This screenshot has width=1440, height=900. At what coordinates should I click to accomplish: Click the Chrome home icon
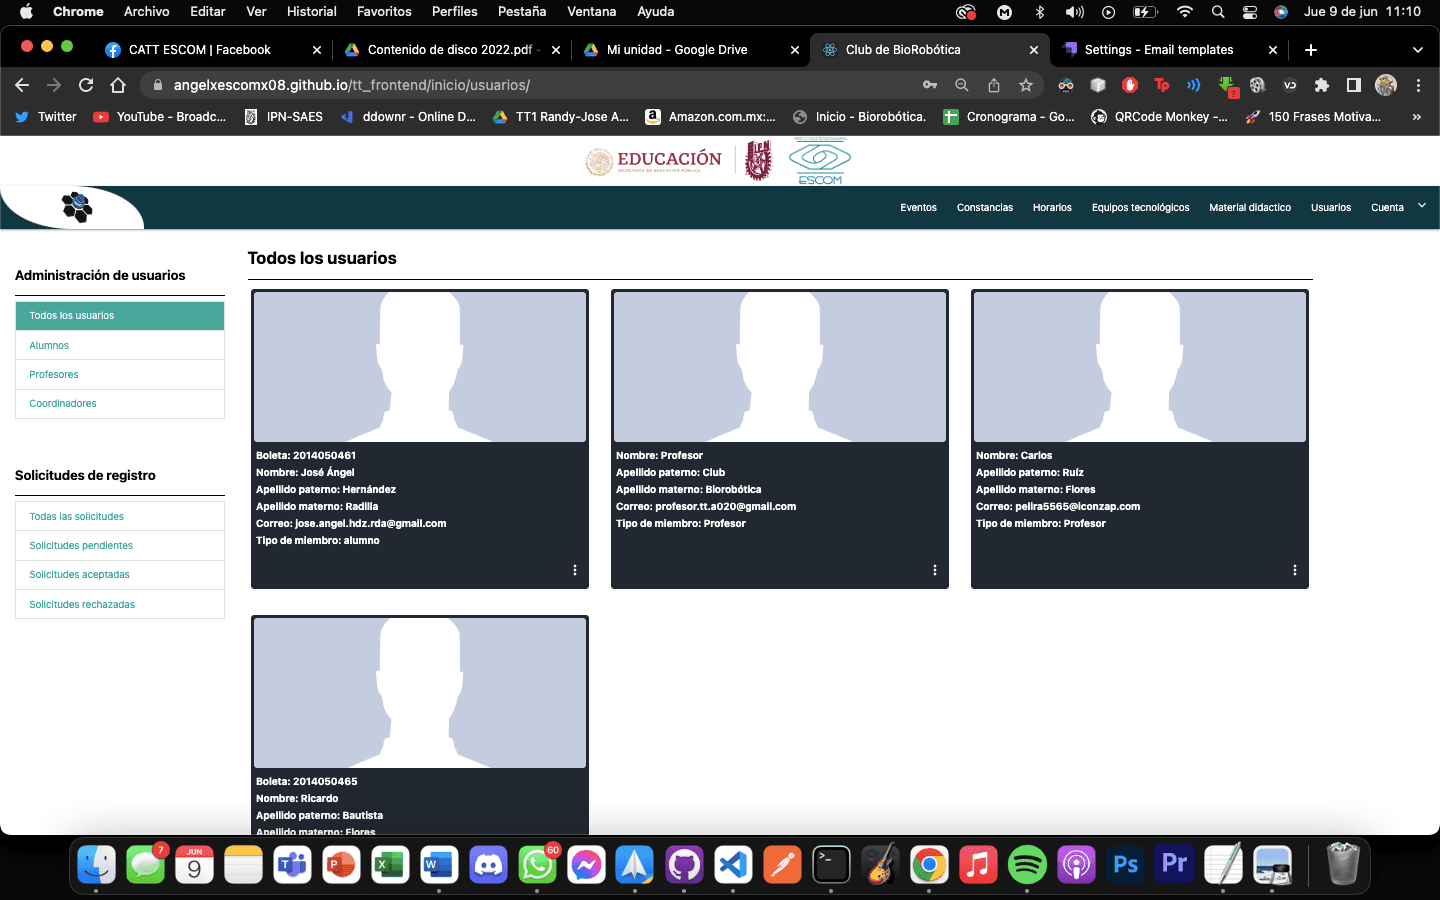coord(118,85)
